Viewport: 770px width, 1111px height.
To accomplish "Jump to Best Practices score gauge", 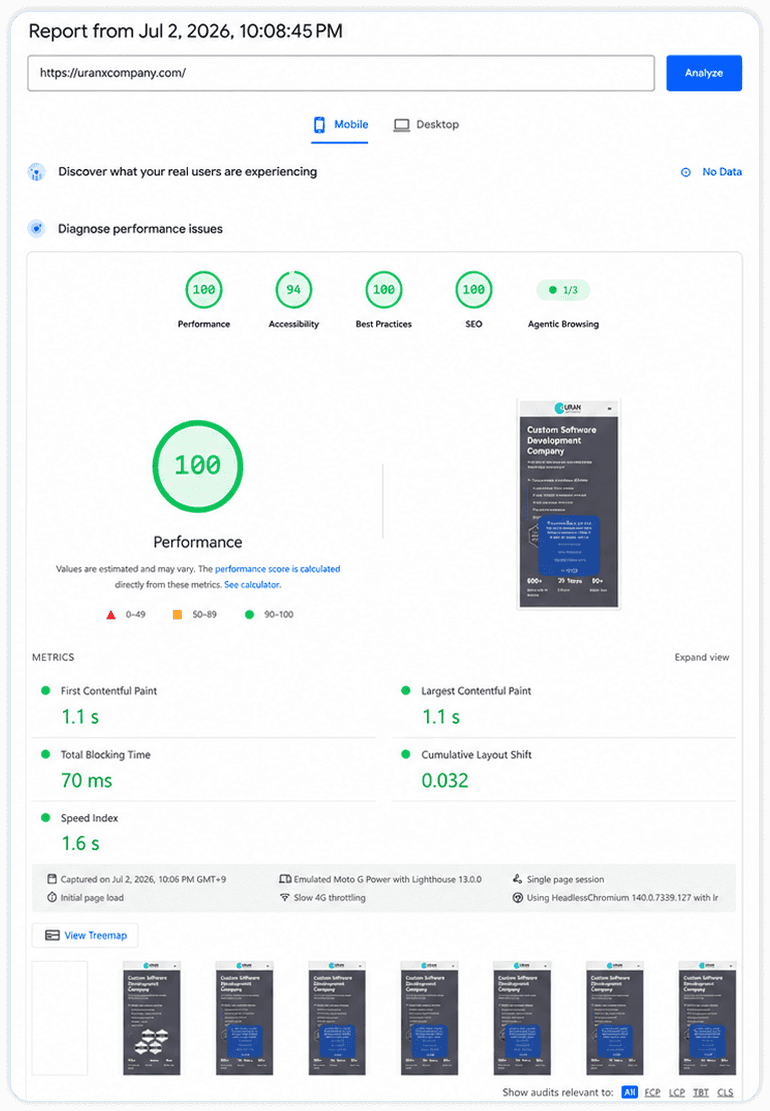I will 383,290.
